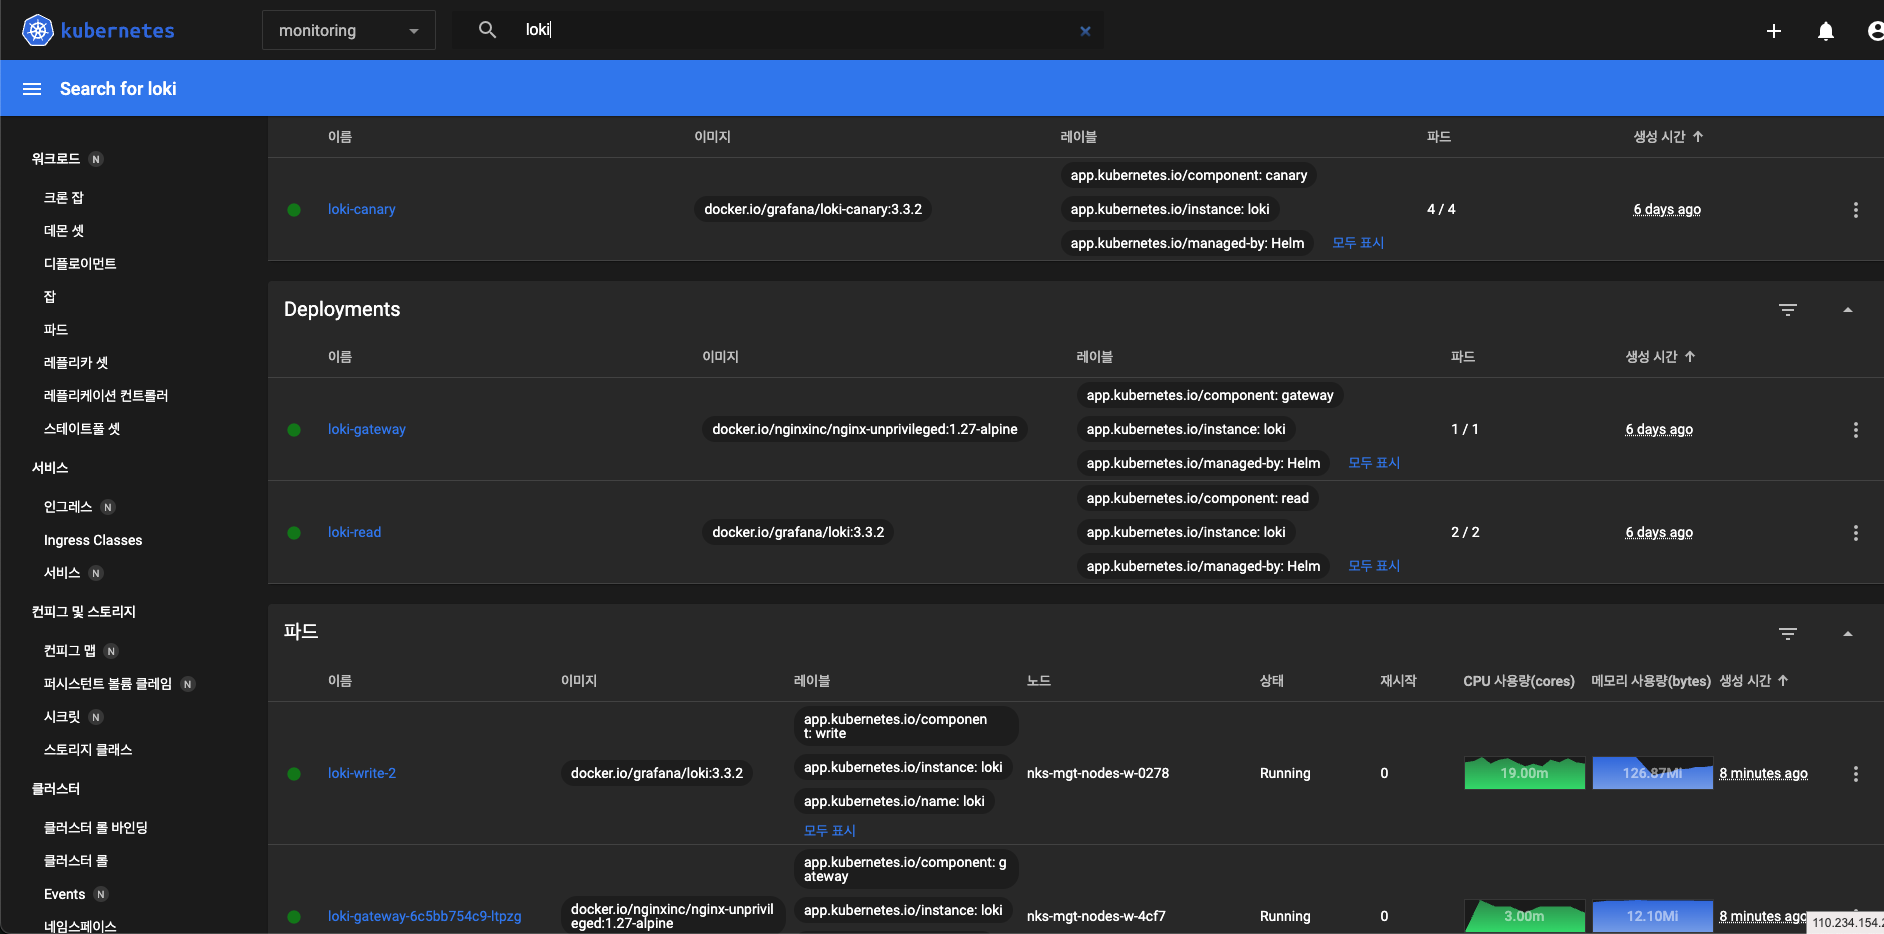Open the hamburger navigation menu
1884x934 pixels.
tap(32, 89)
